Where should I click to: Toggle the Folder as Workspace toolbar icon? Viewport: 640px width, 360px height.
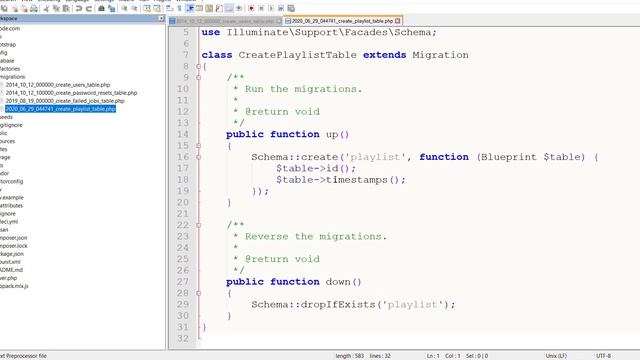[229, 8]
